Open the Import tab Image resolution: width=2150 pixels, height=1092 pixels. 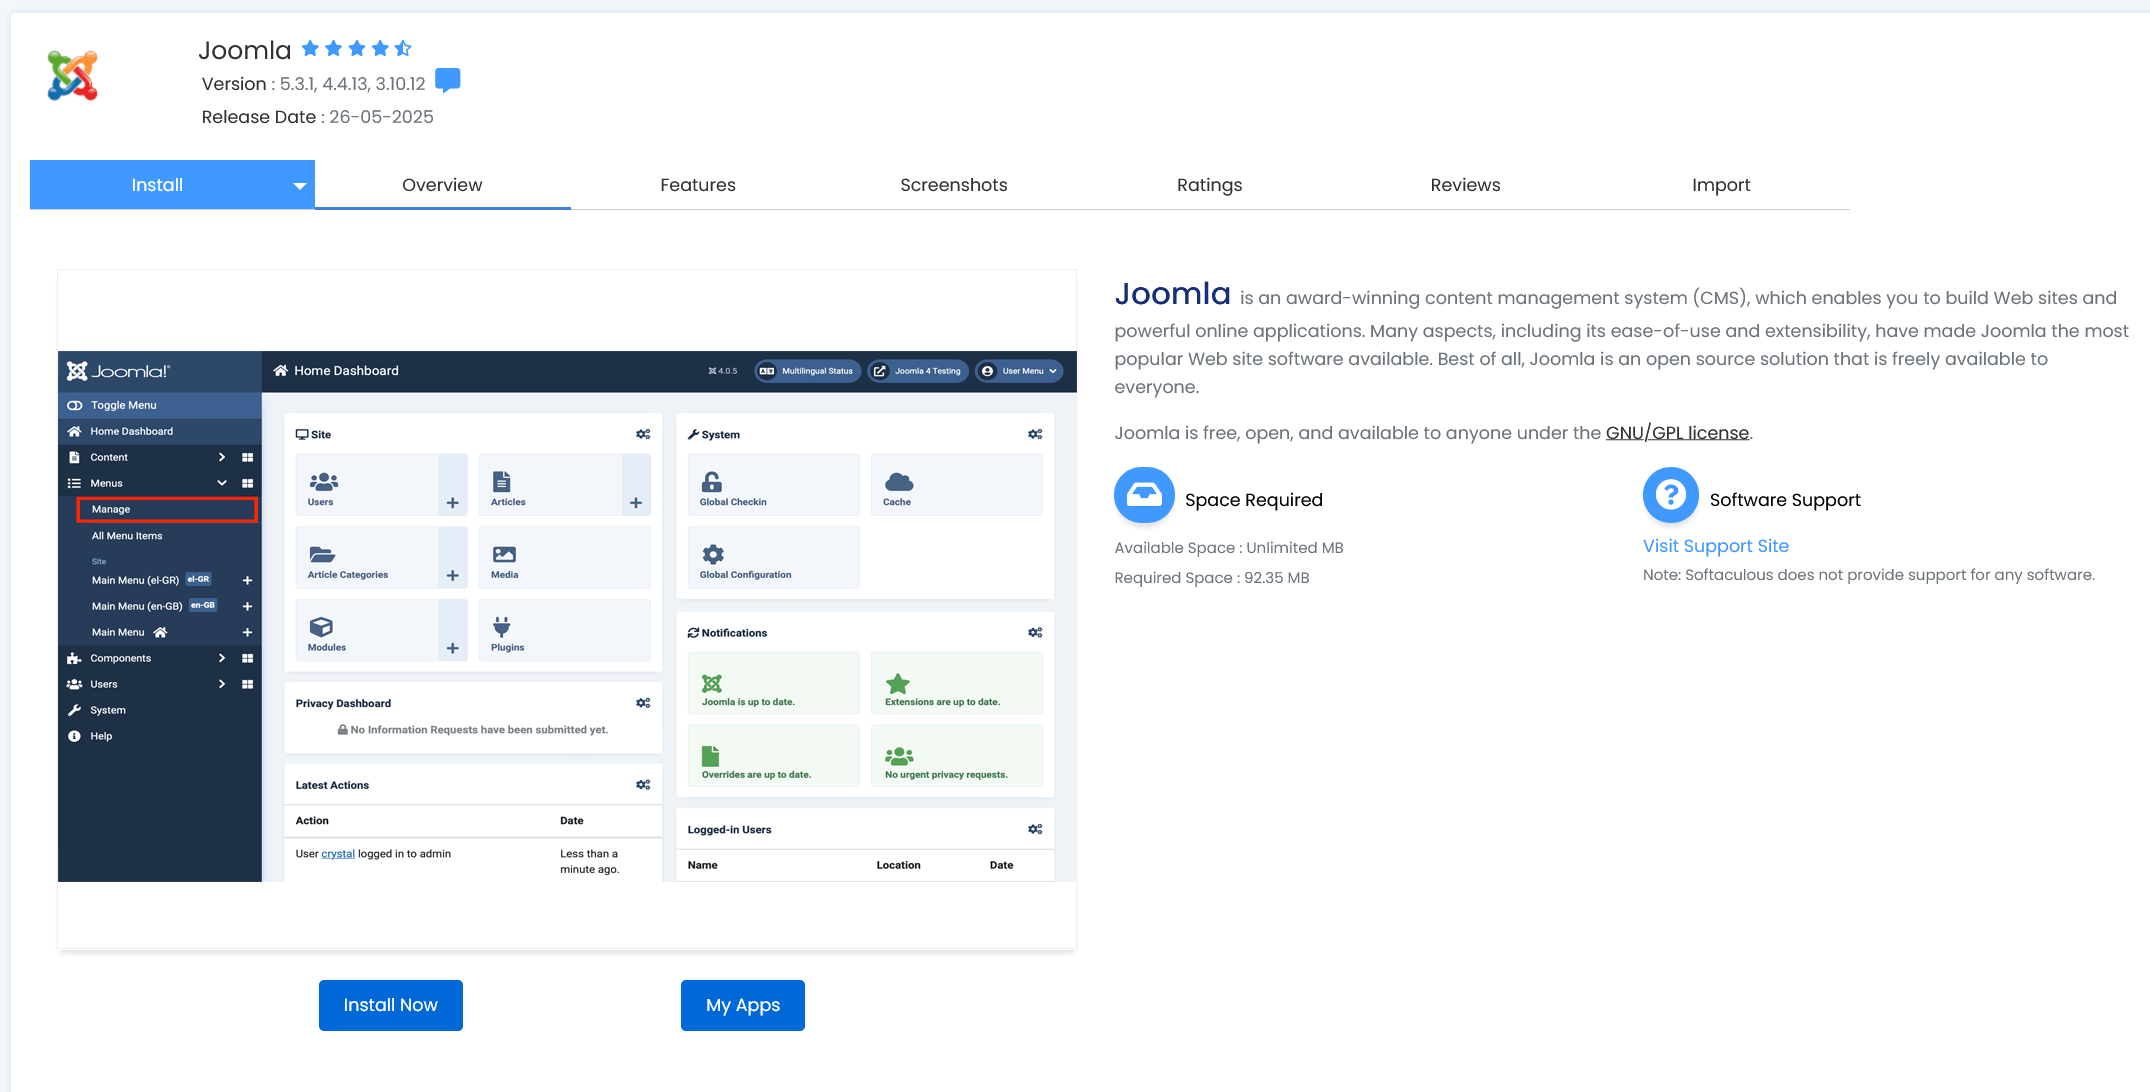coord(1721,185)
